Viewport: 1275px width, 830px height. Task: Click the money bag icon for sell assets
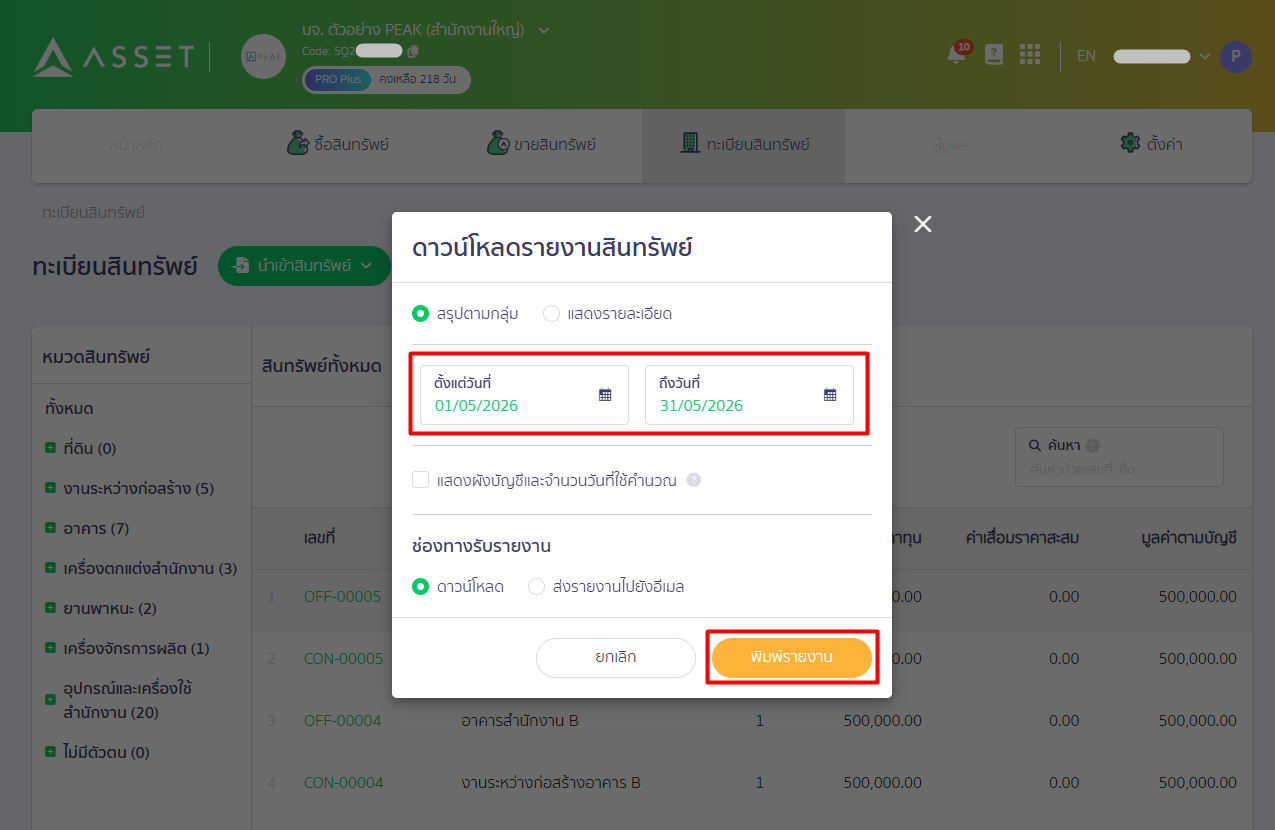point(498,143)
